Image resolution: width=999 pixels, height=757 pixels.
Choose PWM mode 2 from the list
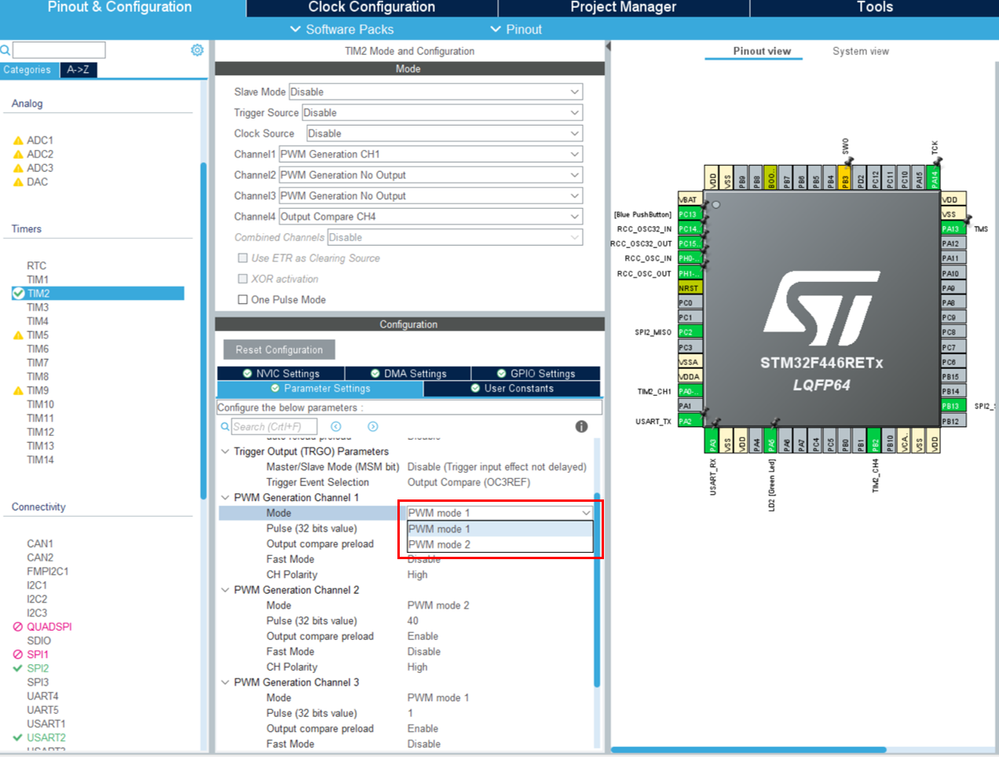click(500, 545)
